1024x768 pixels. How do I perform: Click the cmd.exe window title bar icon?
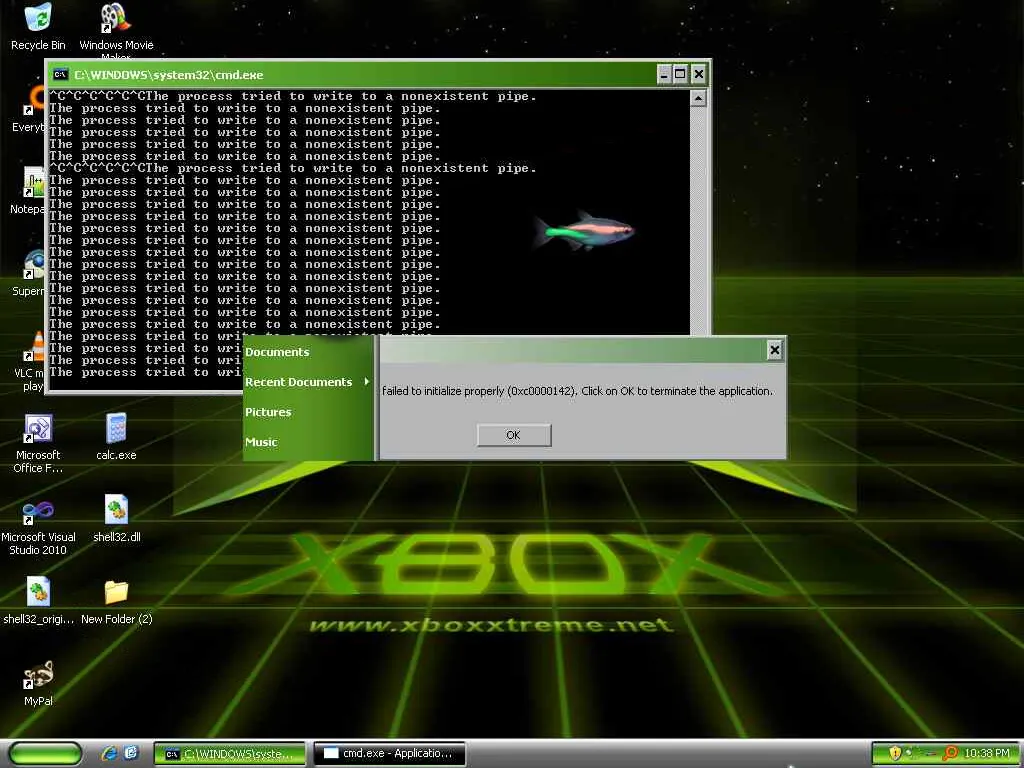(60, 74)
